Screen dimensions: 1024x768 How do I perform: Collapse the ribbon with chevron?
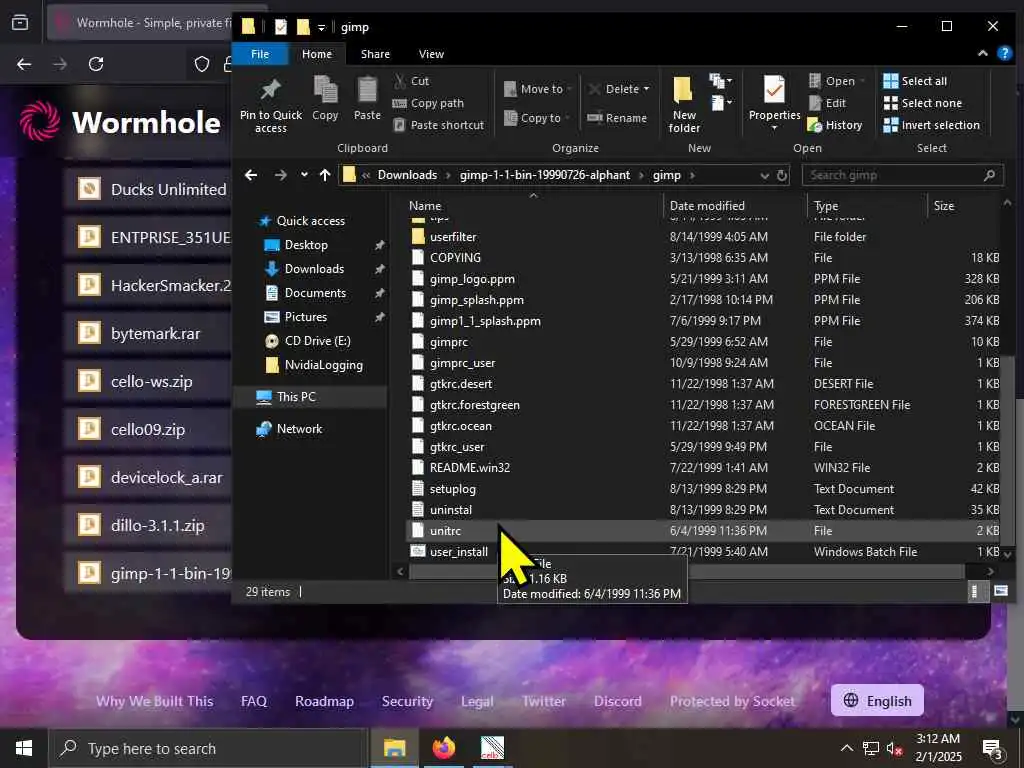pyautogui.click(x=982, y=54)
